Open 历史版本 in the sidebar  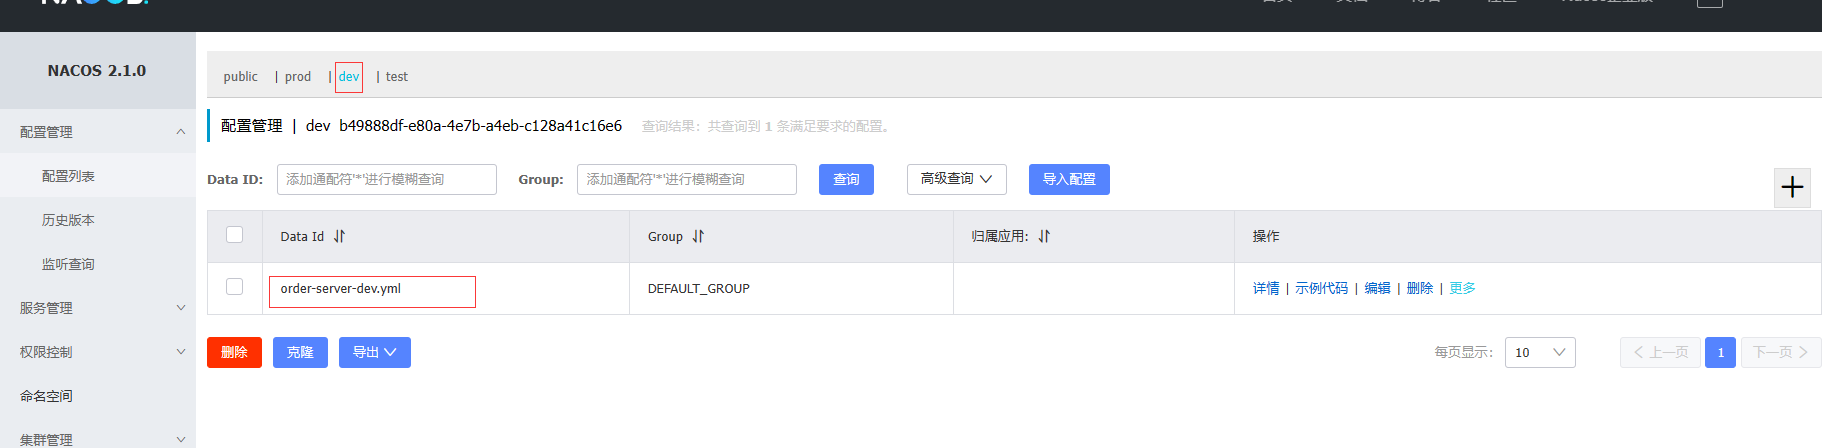(x=68, y=220)
